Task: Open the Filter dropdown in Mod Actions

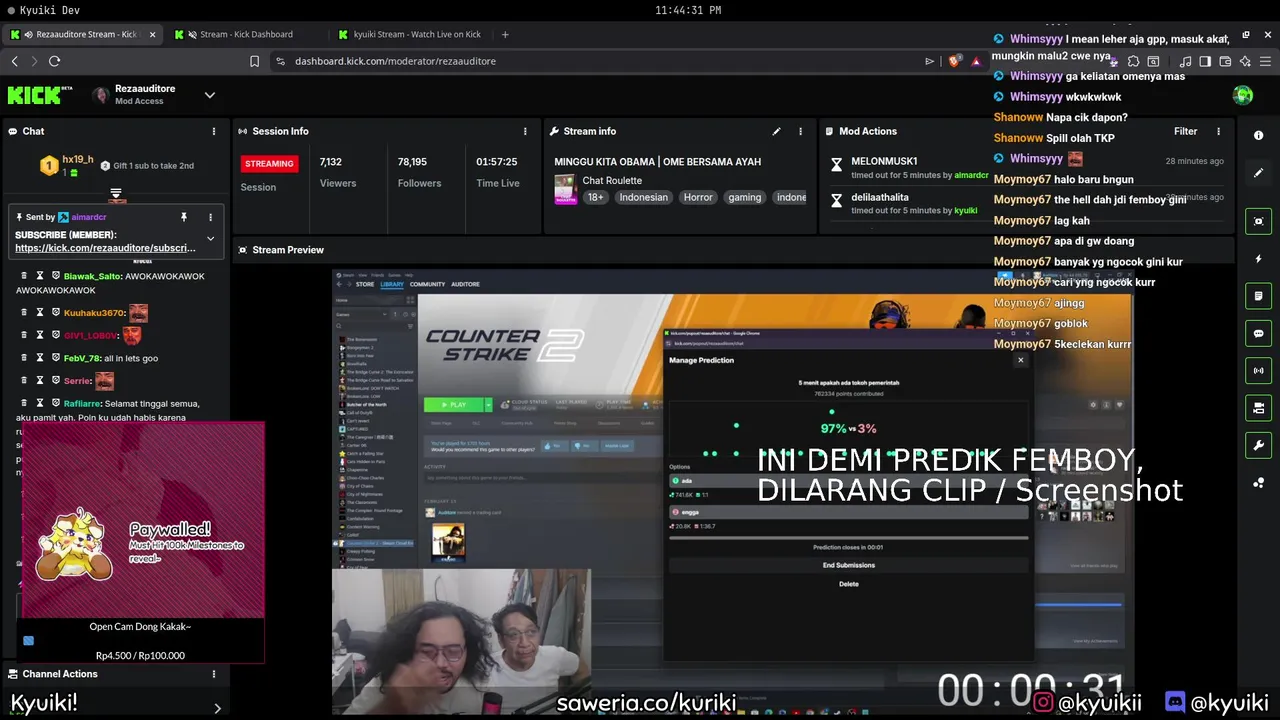Action: pos(1185,131)
